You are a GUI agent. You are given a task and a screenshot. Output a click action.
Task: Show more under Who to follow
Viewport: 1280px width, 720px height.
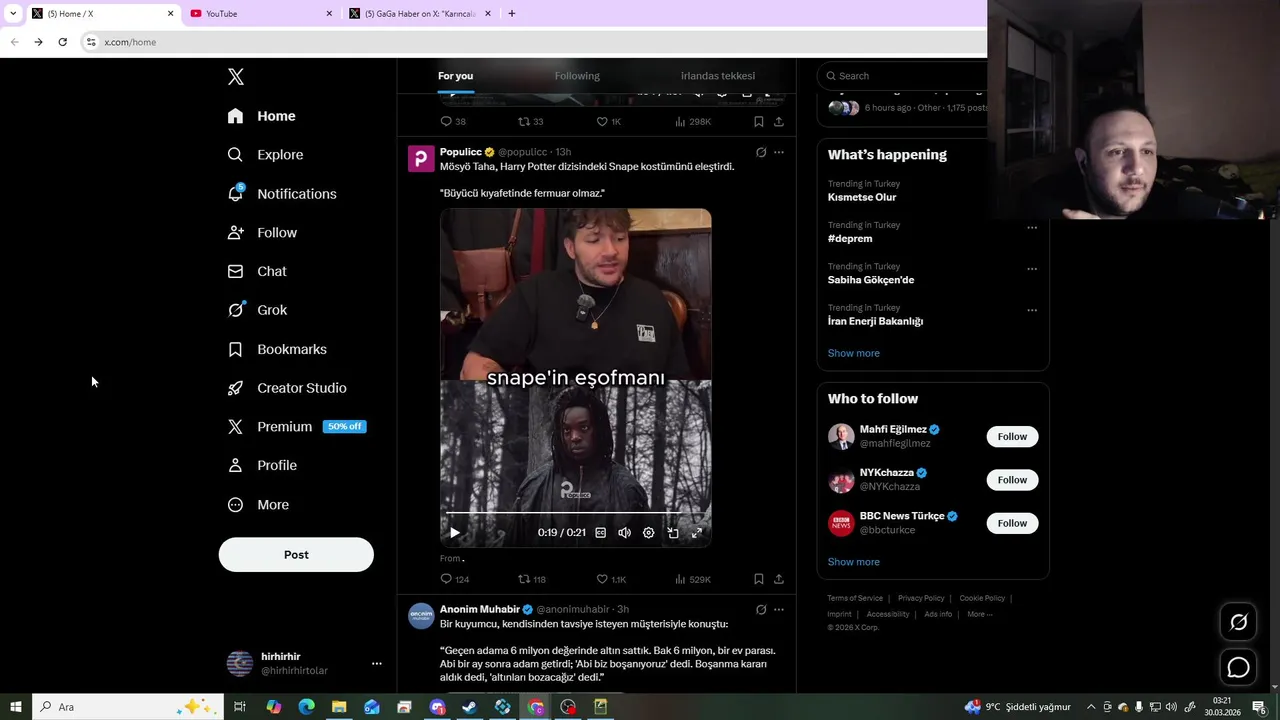coord(853,562)
